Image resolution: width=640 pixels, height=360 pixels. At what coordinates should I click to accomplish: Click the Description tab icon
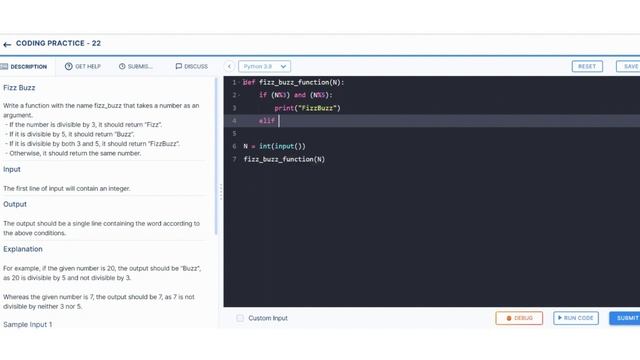[4, 67]
